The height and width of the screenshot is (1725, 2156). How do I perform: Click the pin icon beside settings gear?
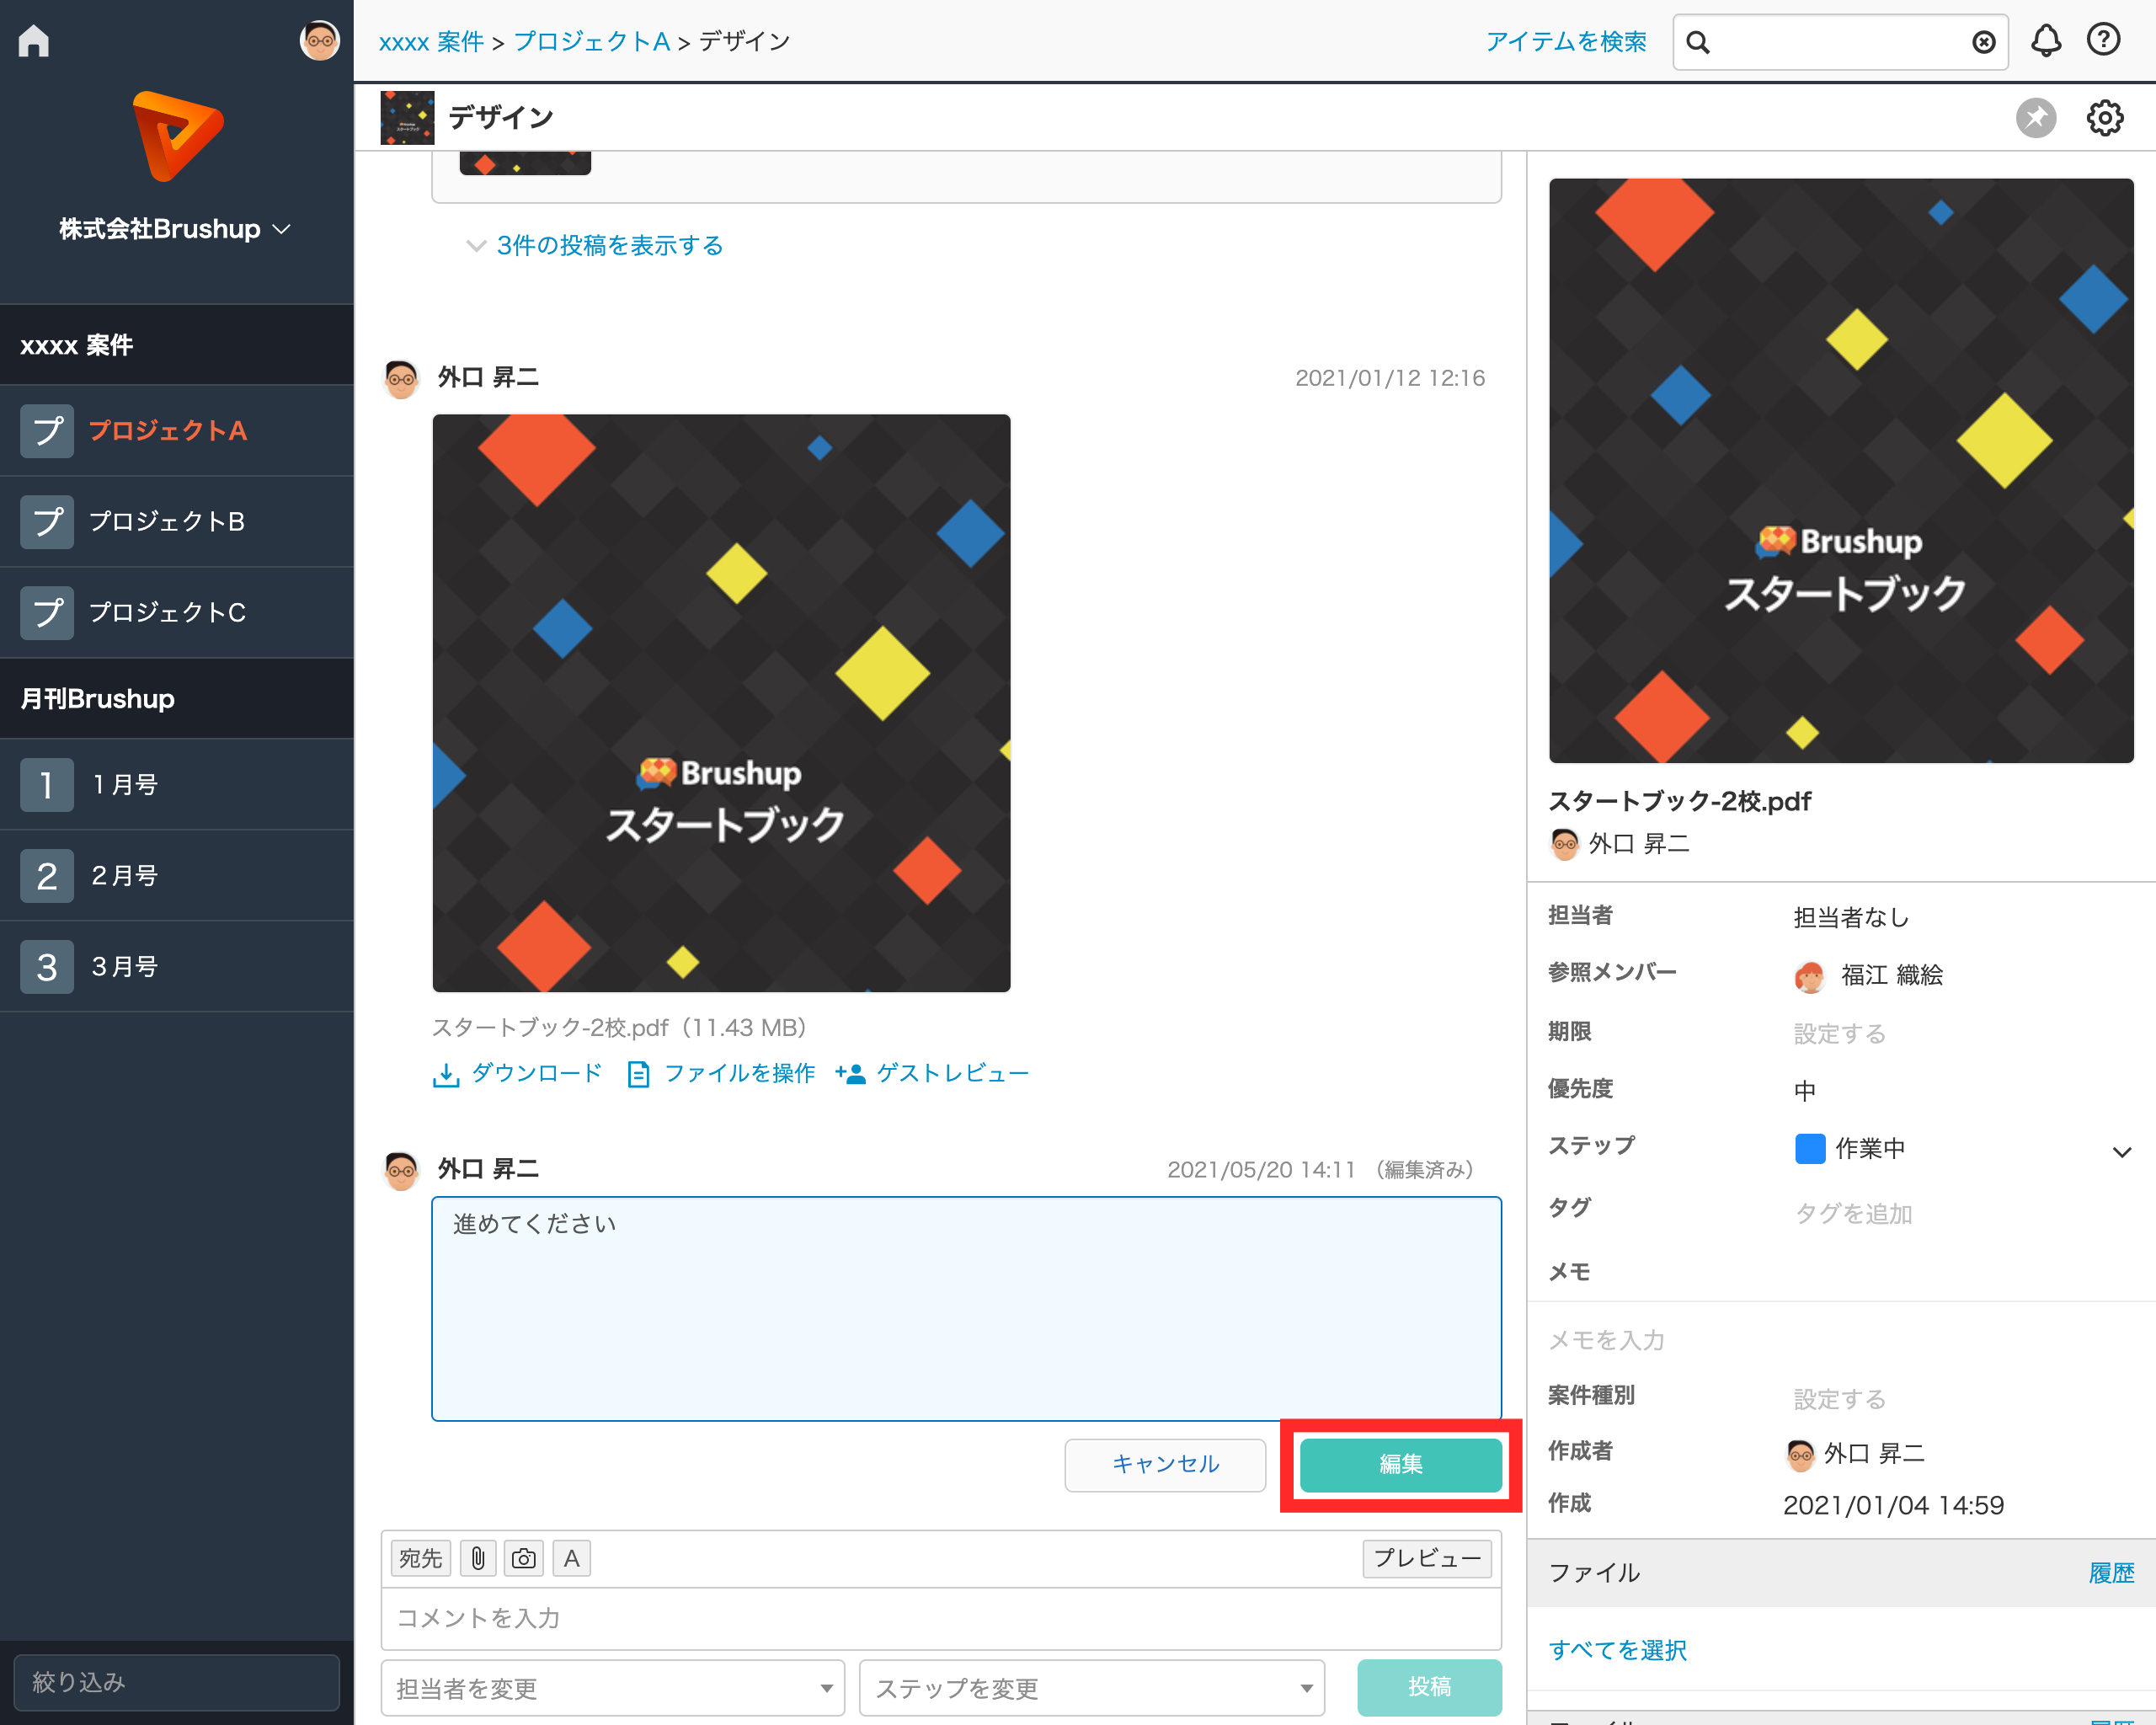click(x=2035, y=118)
